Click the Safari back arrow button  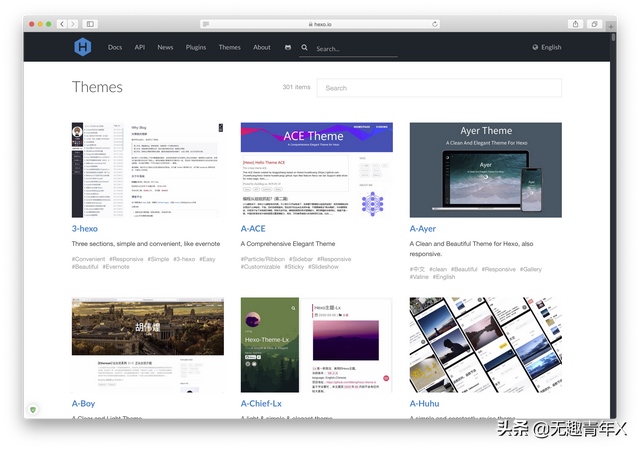pos(62,24)
